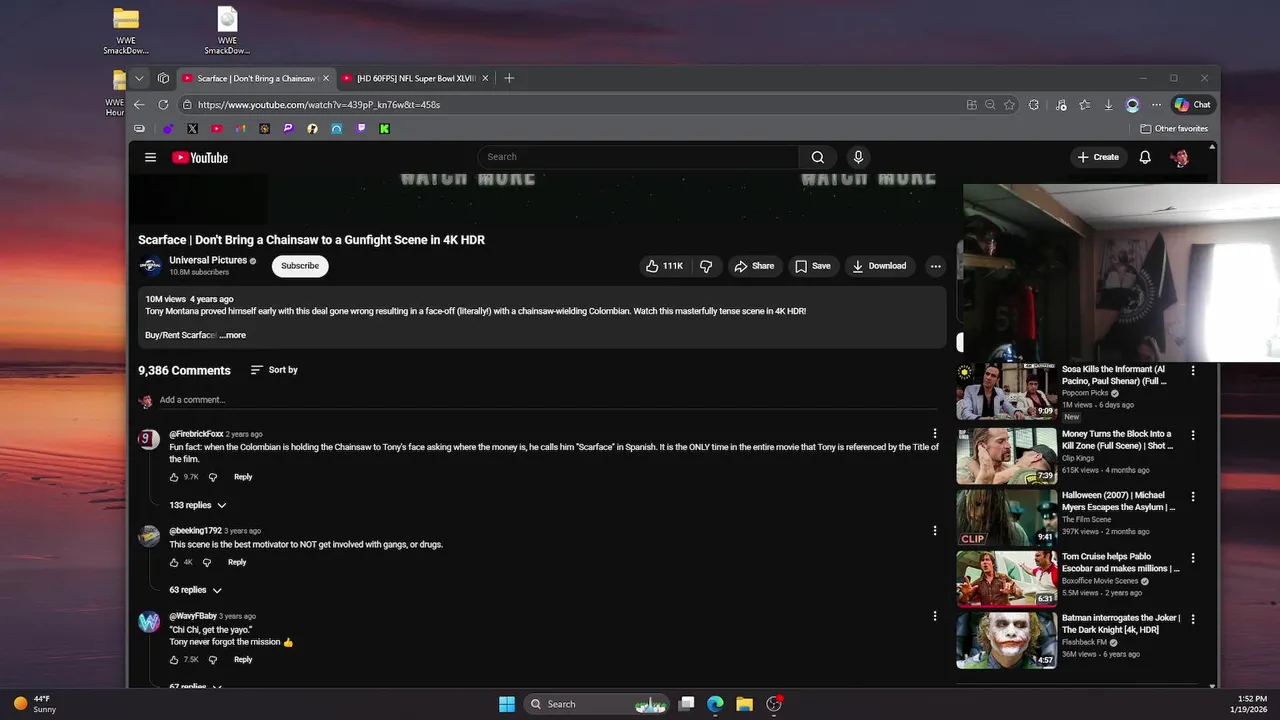The image size is (1280, 720).
Task: Open Batman interrogates the Joker thumbnail
Action: click(1006, 639)
